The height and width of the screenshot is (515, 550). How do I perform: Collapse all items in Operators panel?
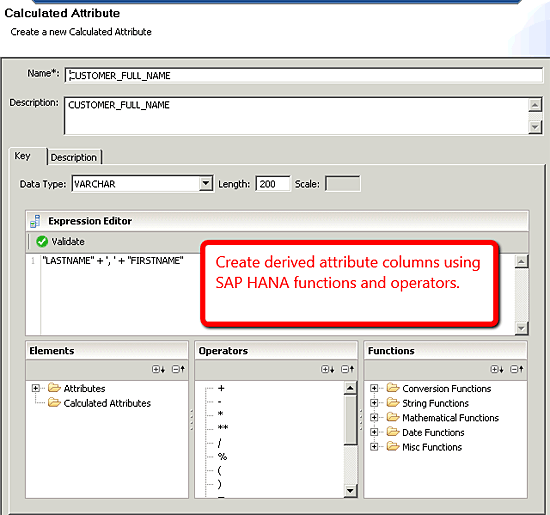pyautogui.click(x=348, y=369)
